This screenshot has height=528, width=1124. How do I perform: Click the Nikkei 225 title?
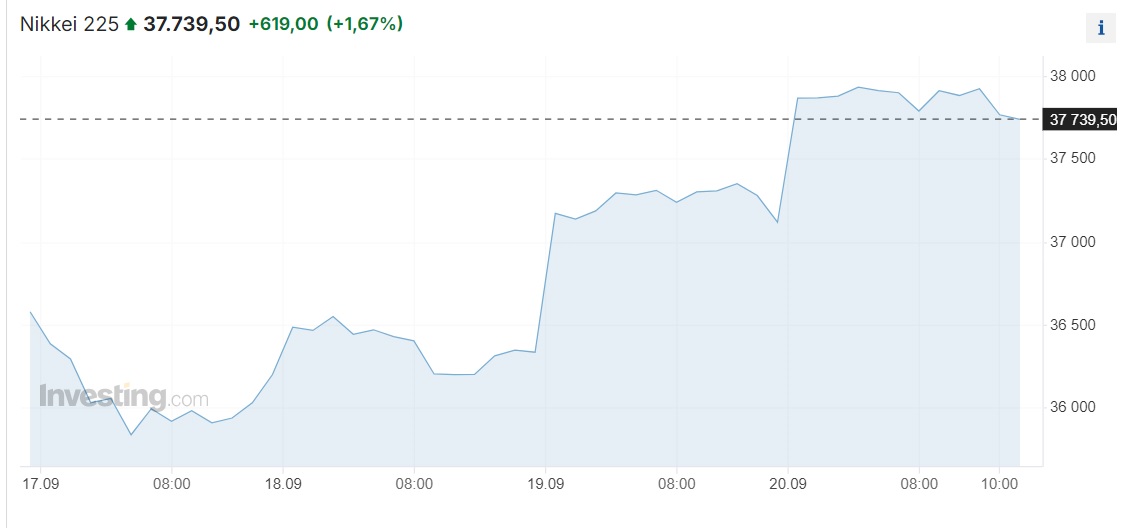[69, 24]
